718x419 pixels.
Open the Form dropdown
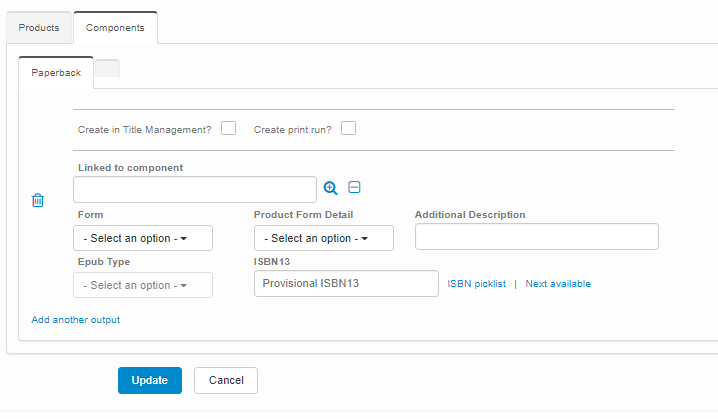(x=143, y=238)
